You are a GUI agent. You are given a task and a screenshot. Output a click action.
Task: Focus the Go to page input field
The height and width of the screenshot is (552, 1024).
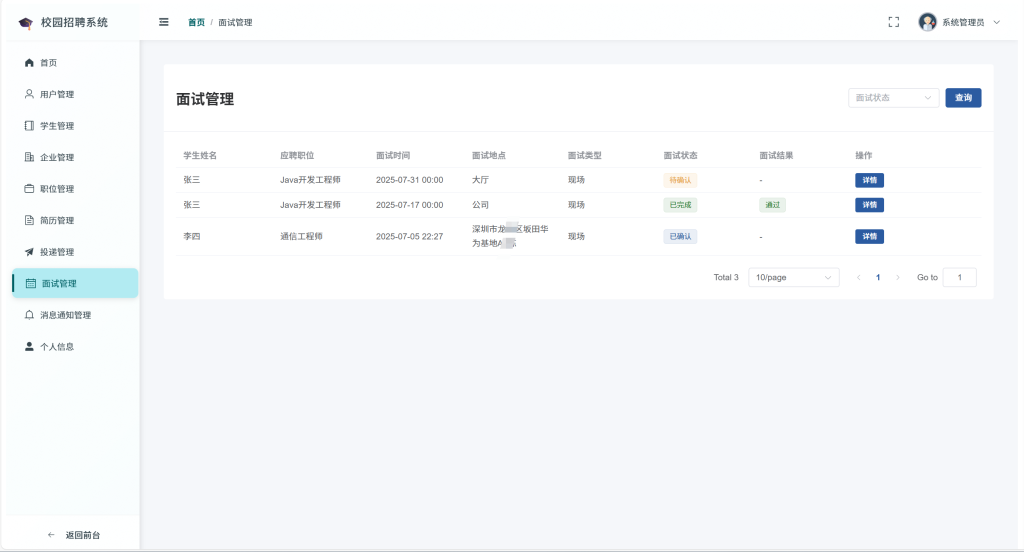(959, 278)
